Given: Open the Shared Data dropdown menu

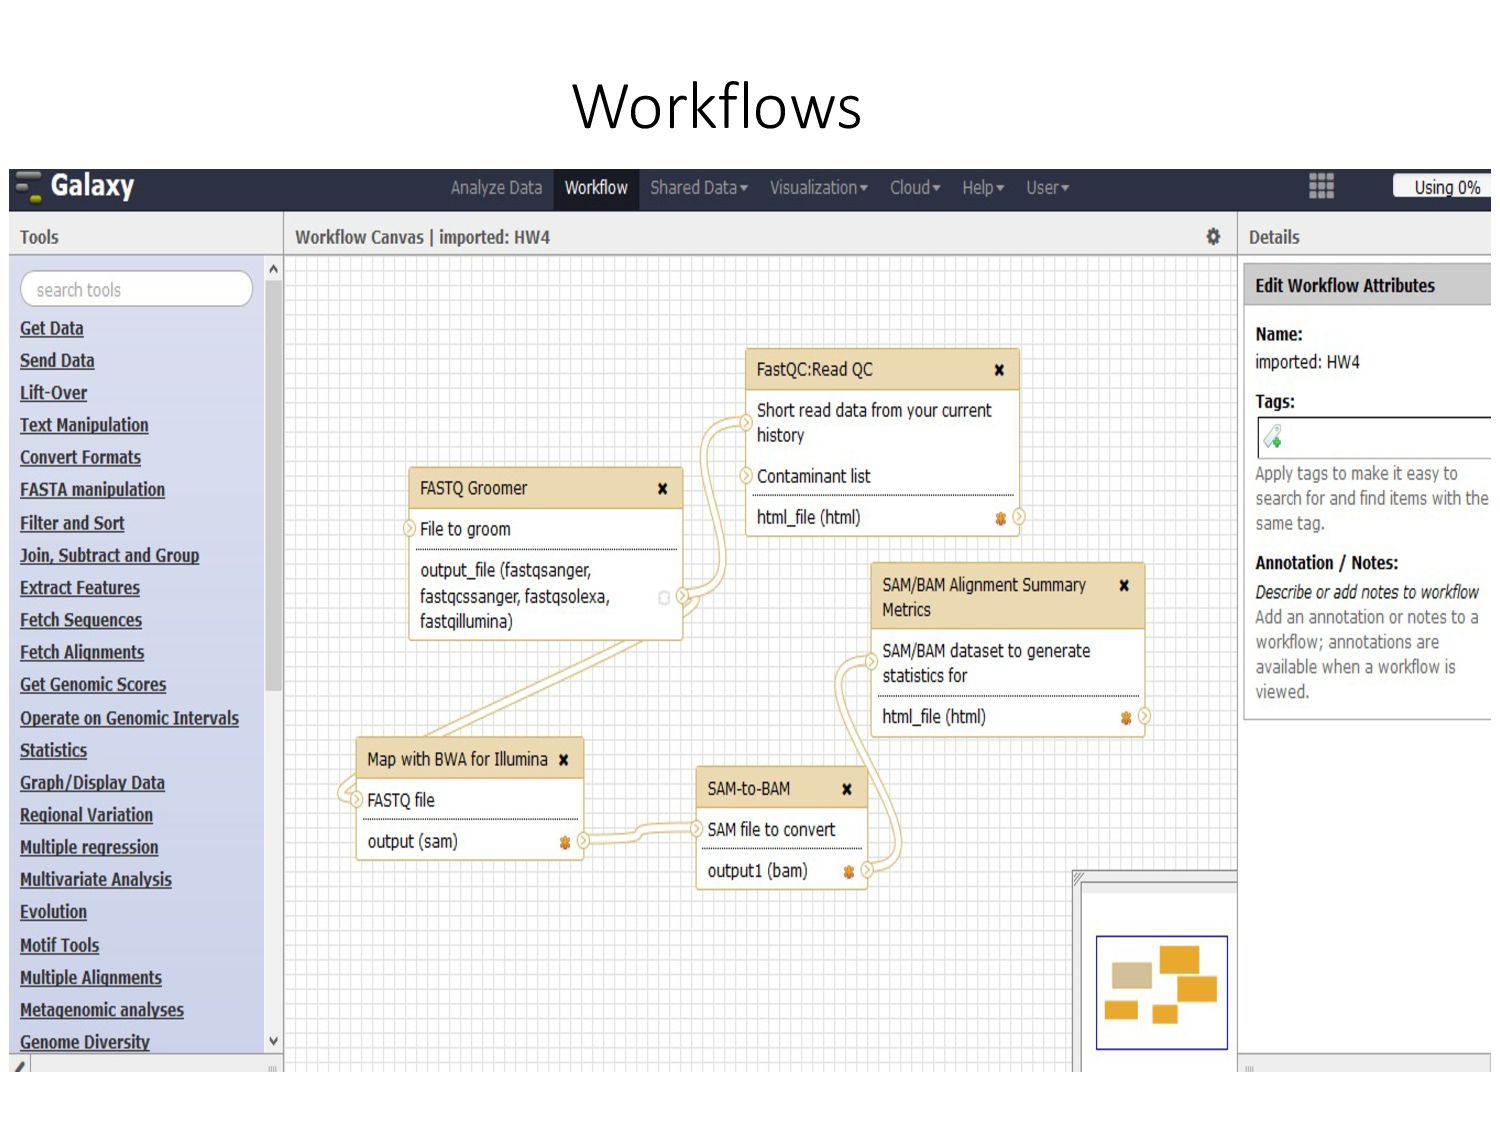Looking at the screenshot, I should (x=698, y=188).
